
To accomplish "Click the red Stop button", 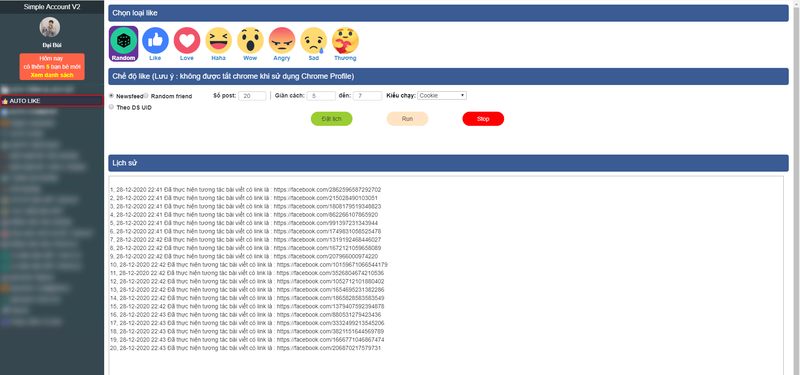I will [x=483, y=119].
